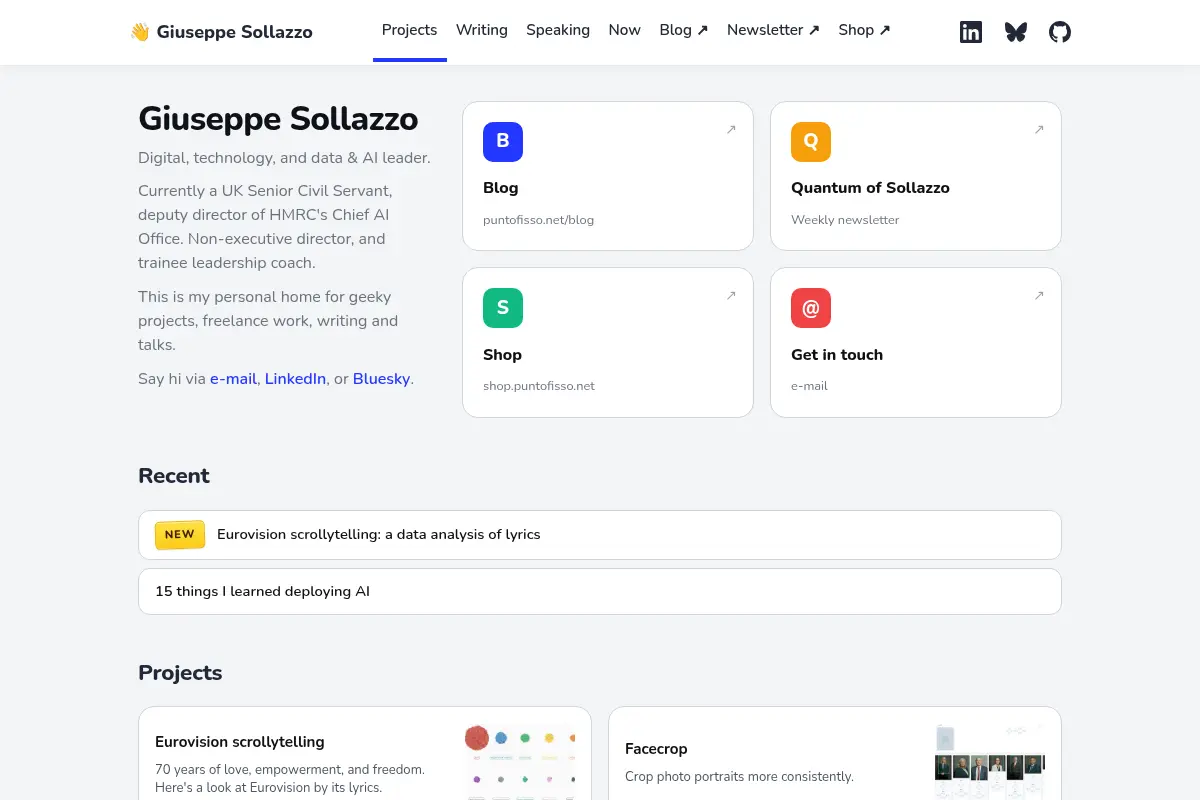Click 'Crop photo portraits more consistently.' text

pyautogui.click(x=739, y=777)
